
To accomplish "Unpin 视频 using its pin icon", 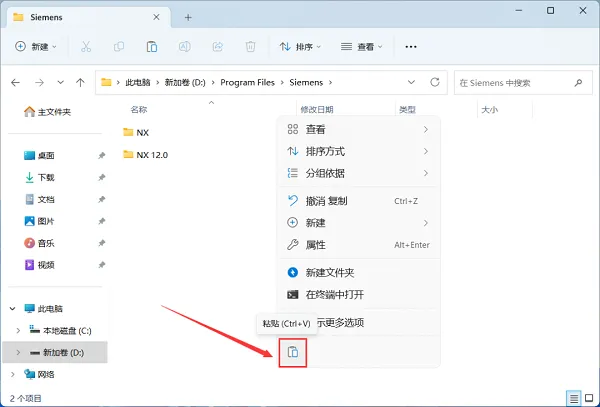I will coord(101,265).
